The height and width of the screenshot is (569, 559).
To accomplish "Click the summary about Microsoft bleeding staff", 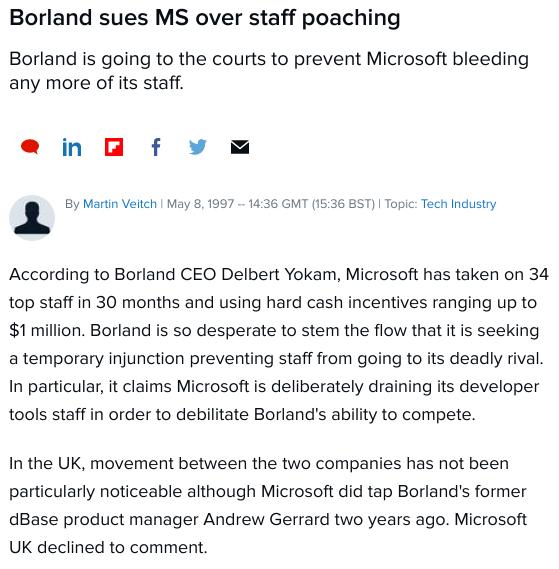I will [x=269, y=71].
